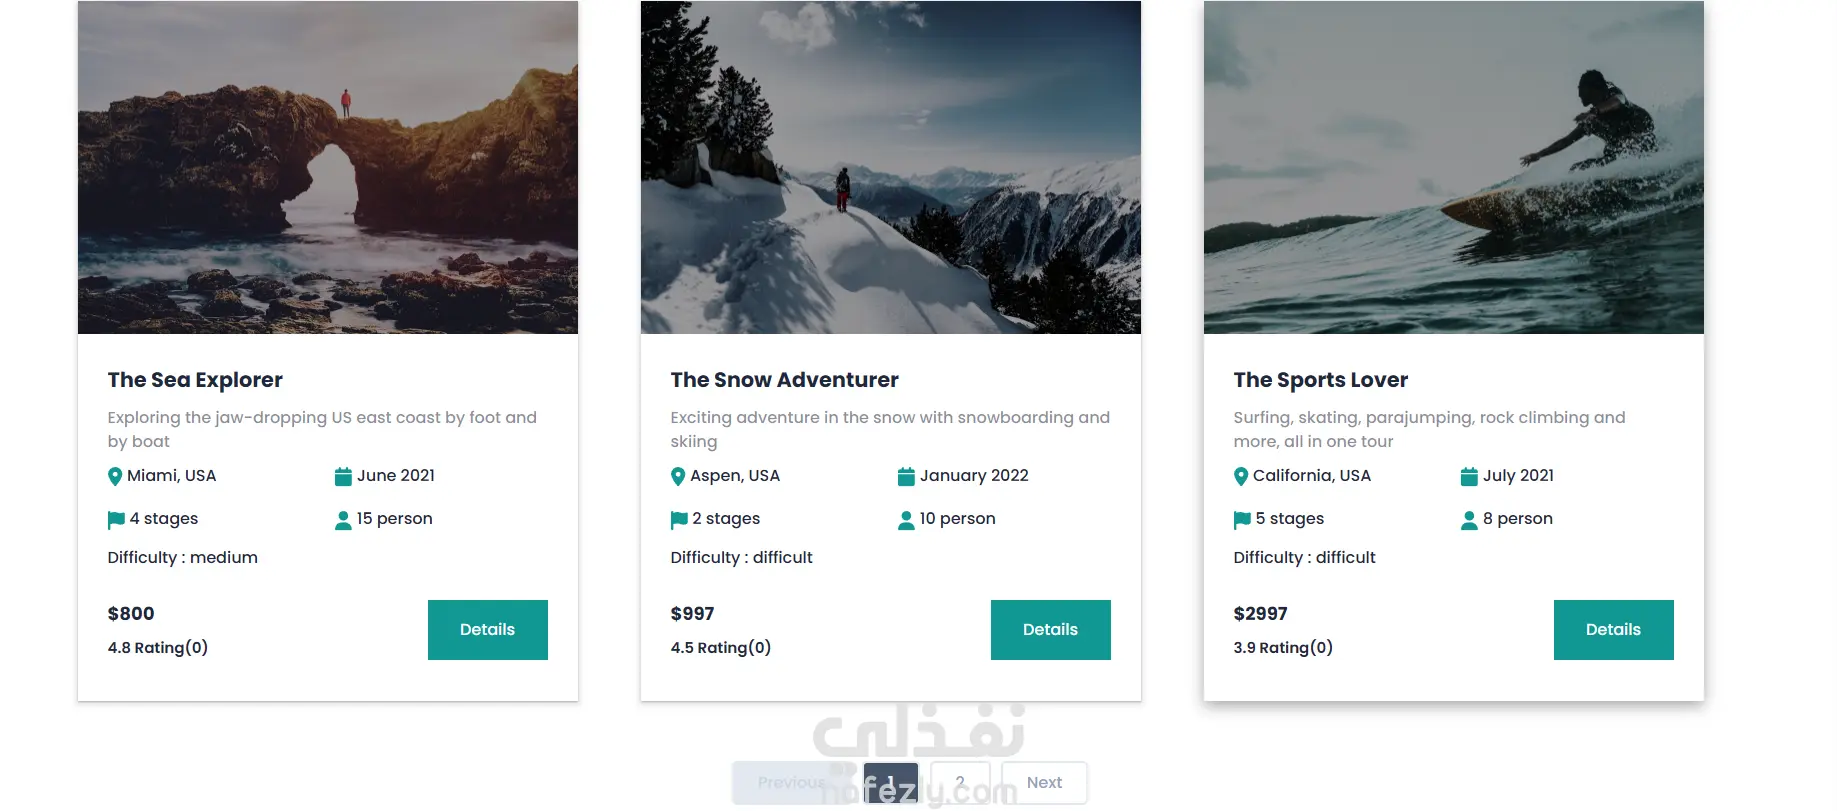Click the person icon next to 15 person
1837x811 pixels.
pyautogui.click(x=343, y=520)
